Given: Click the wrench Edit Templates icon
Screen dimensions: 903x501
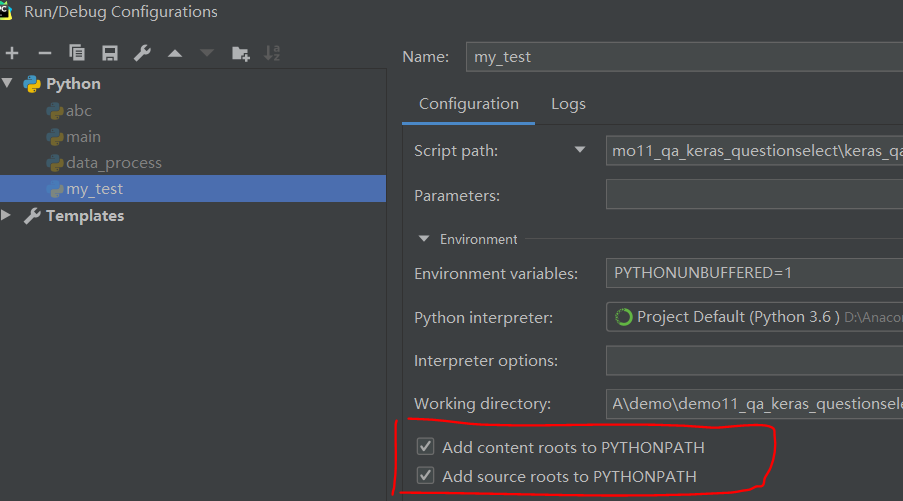Looking at the screenshot, I should [x=143, y=53].
